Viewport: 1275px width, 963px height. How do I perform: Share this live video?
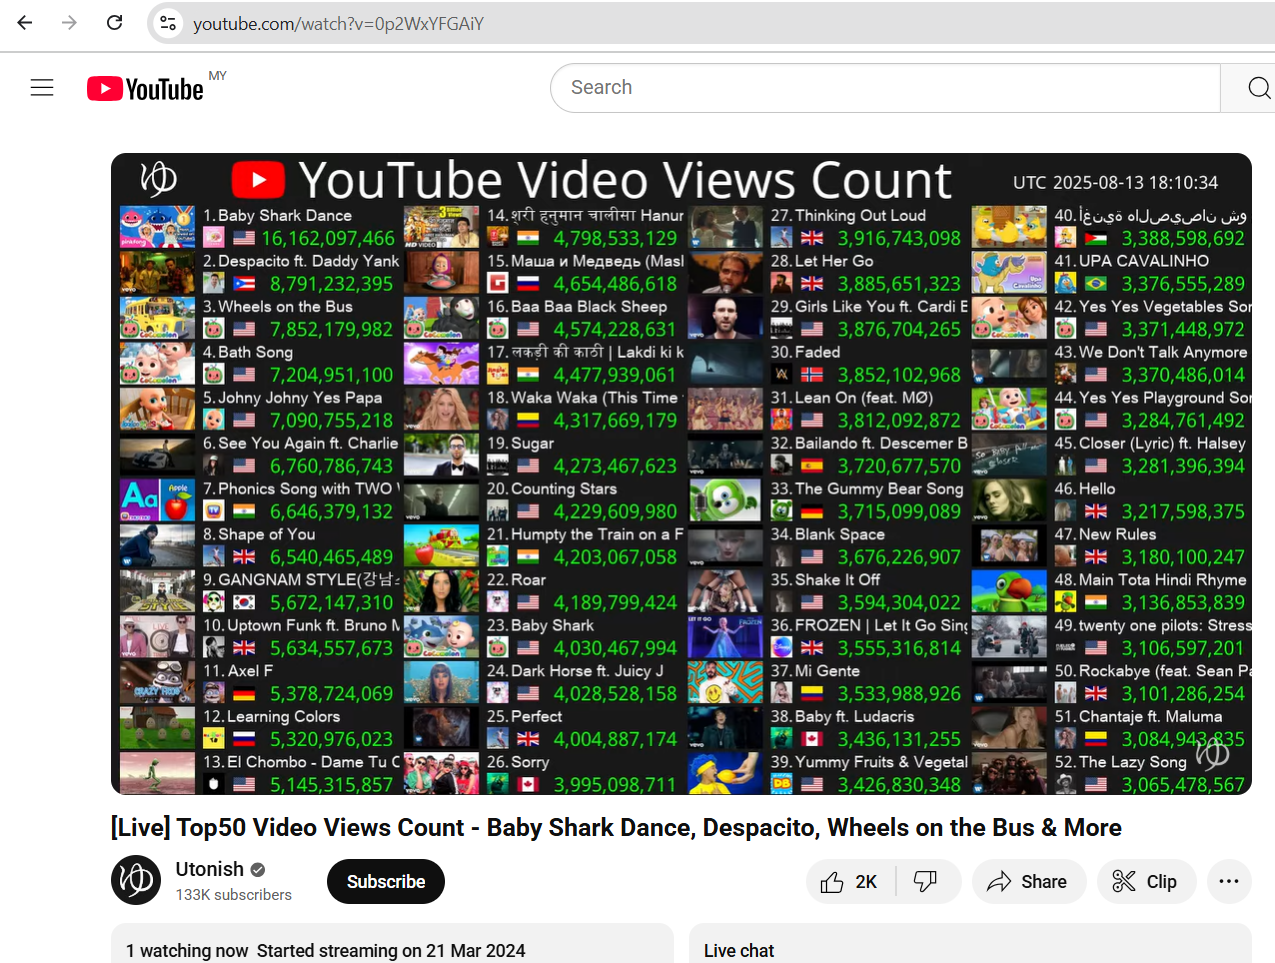(x=1028, y=882)
